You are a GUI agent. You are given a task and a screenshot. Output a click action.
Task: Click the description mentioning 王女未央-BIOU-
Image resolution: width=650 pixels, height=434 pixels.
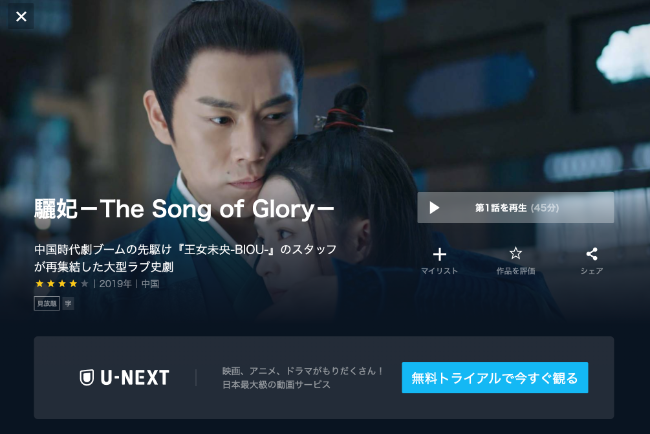185,258
